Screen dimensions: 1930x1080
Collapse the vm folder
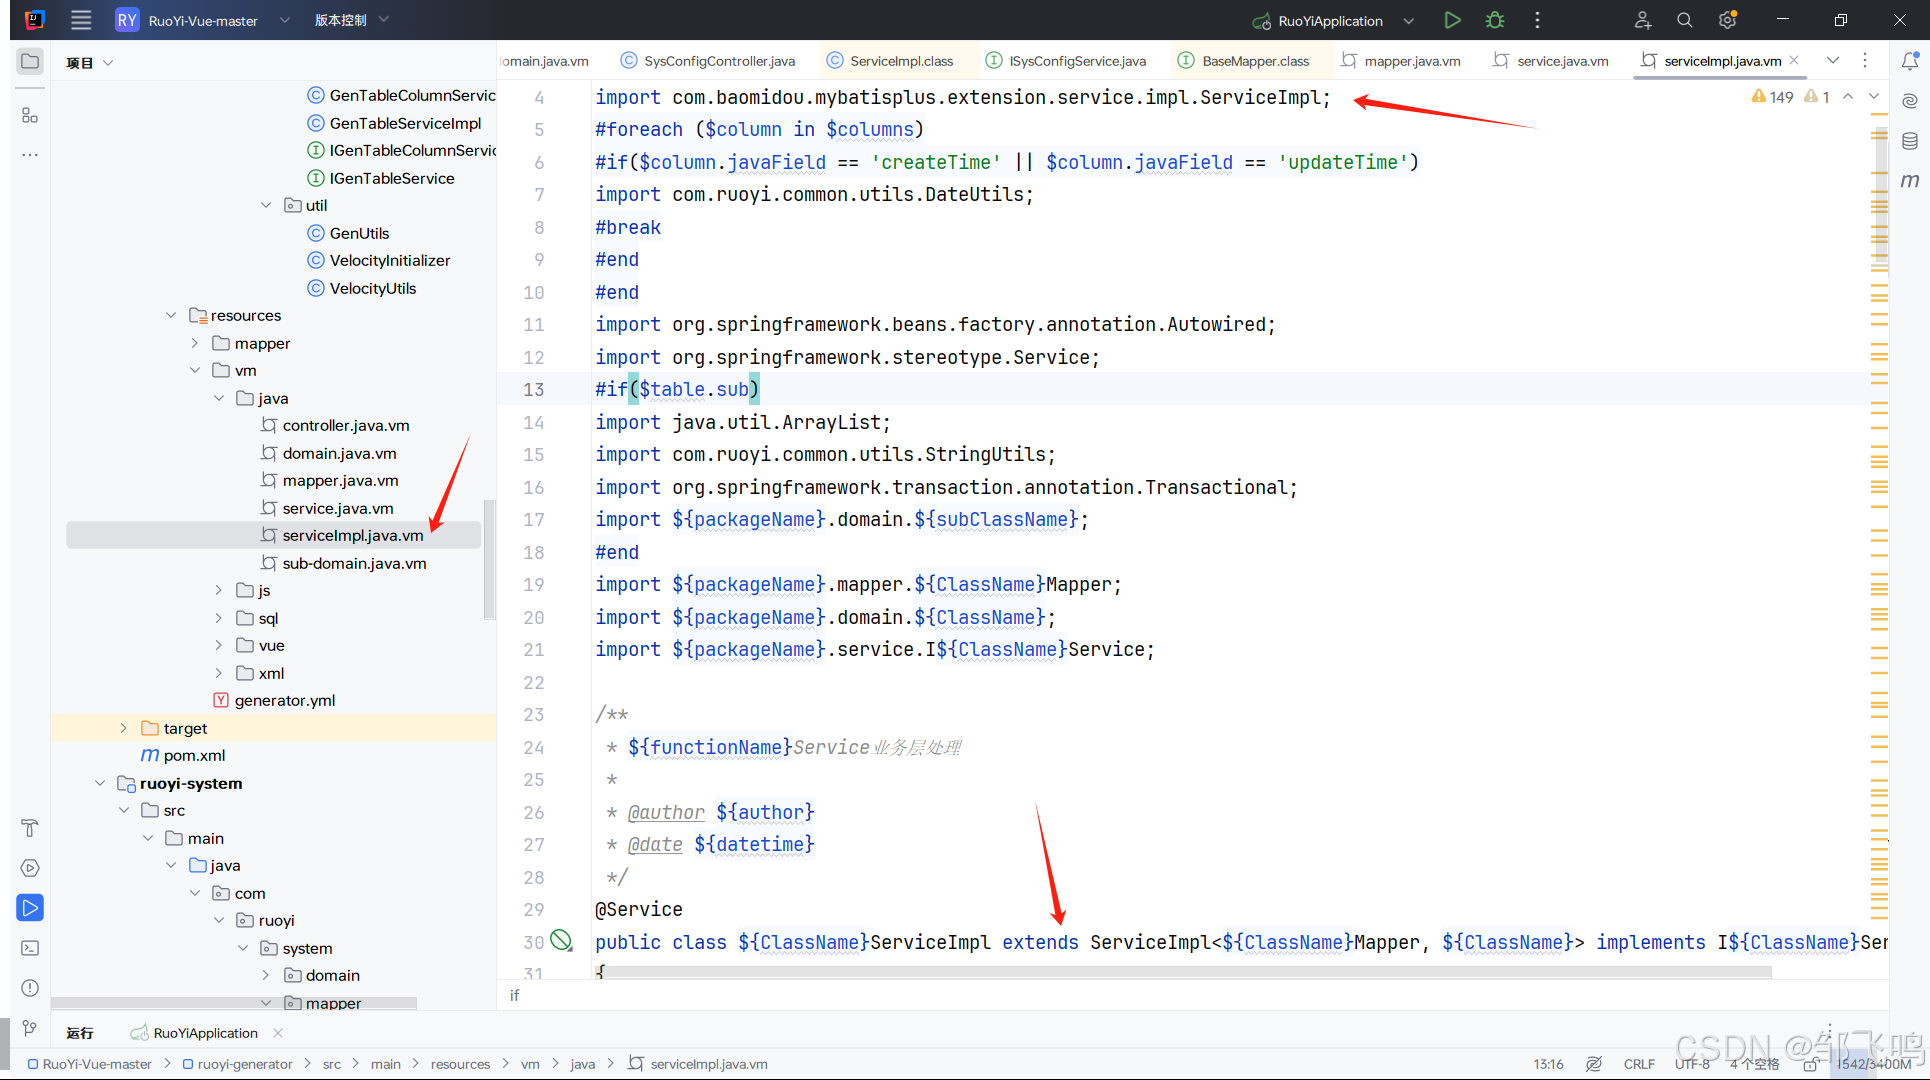[x=195, y=370]
